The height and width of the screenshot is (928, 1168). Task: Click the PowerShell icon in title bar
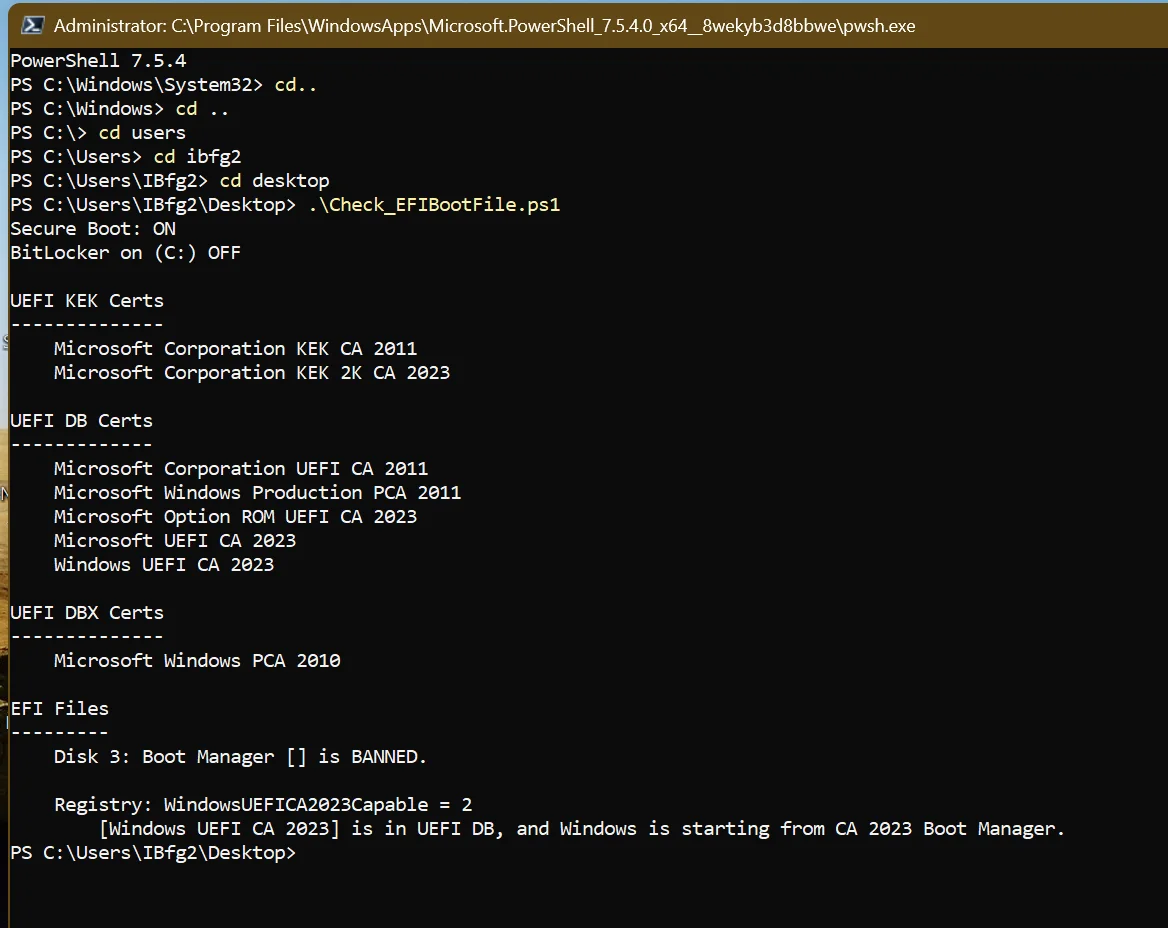coord(32,25)
